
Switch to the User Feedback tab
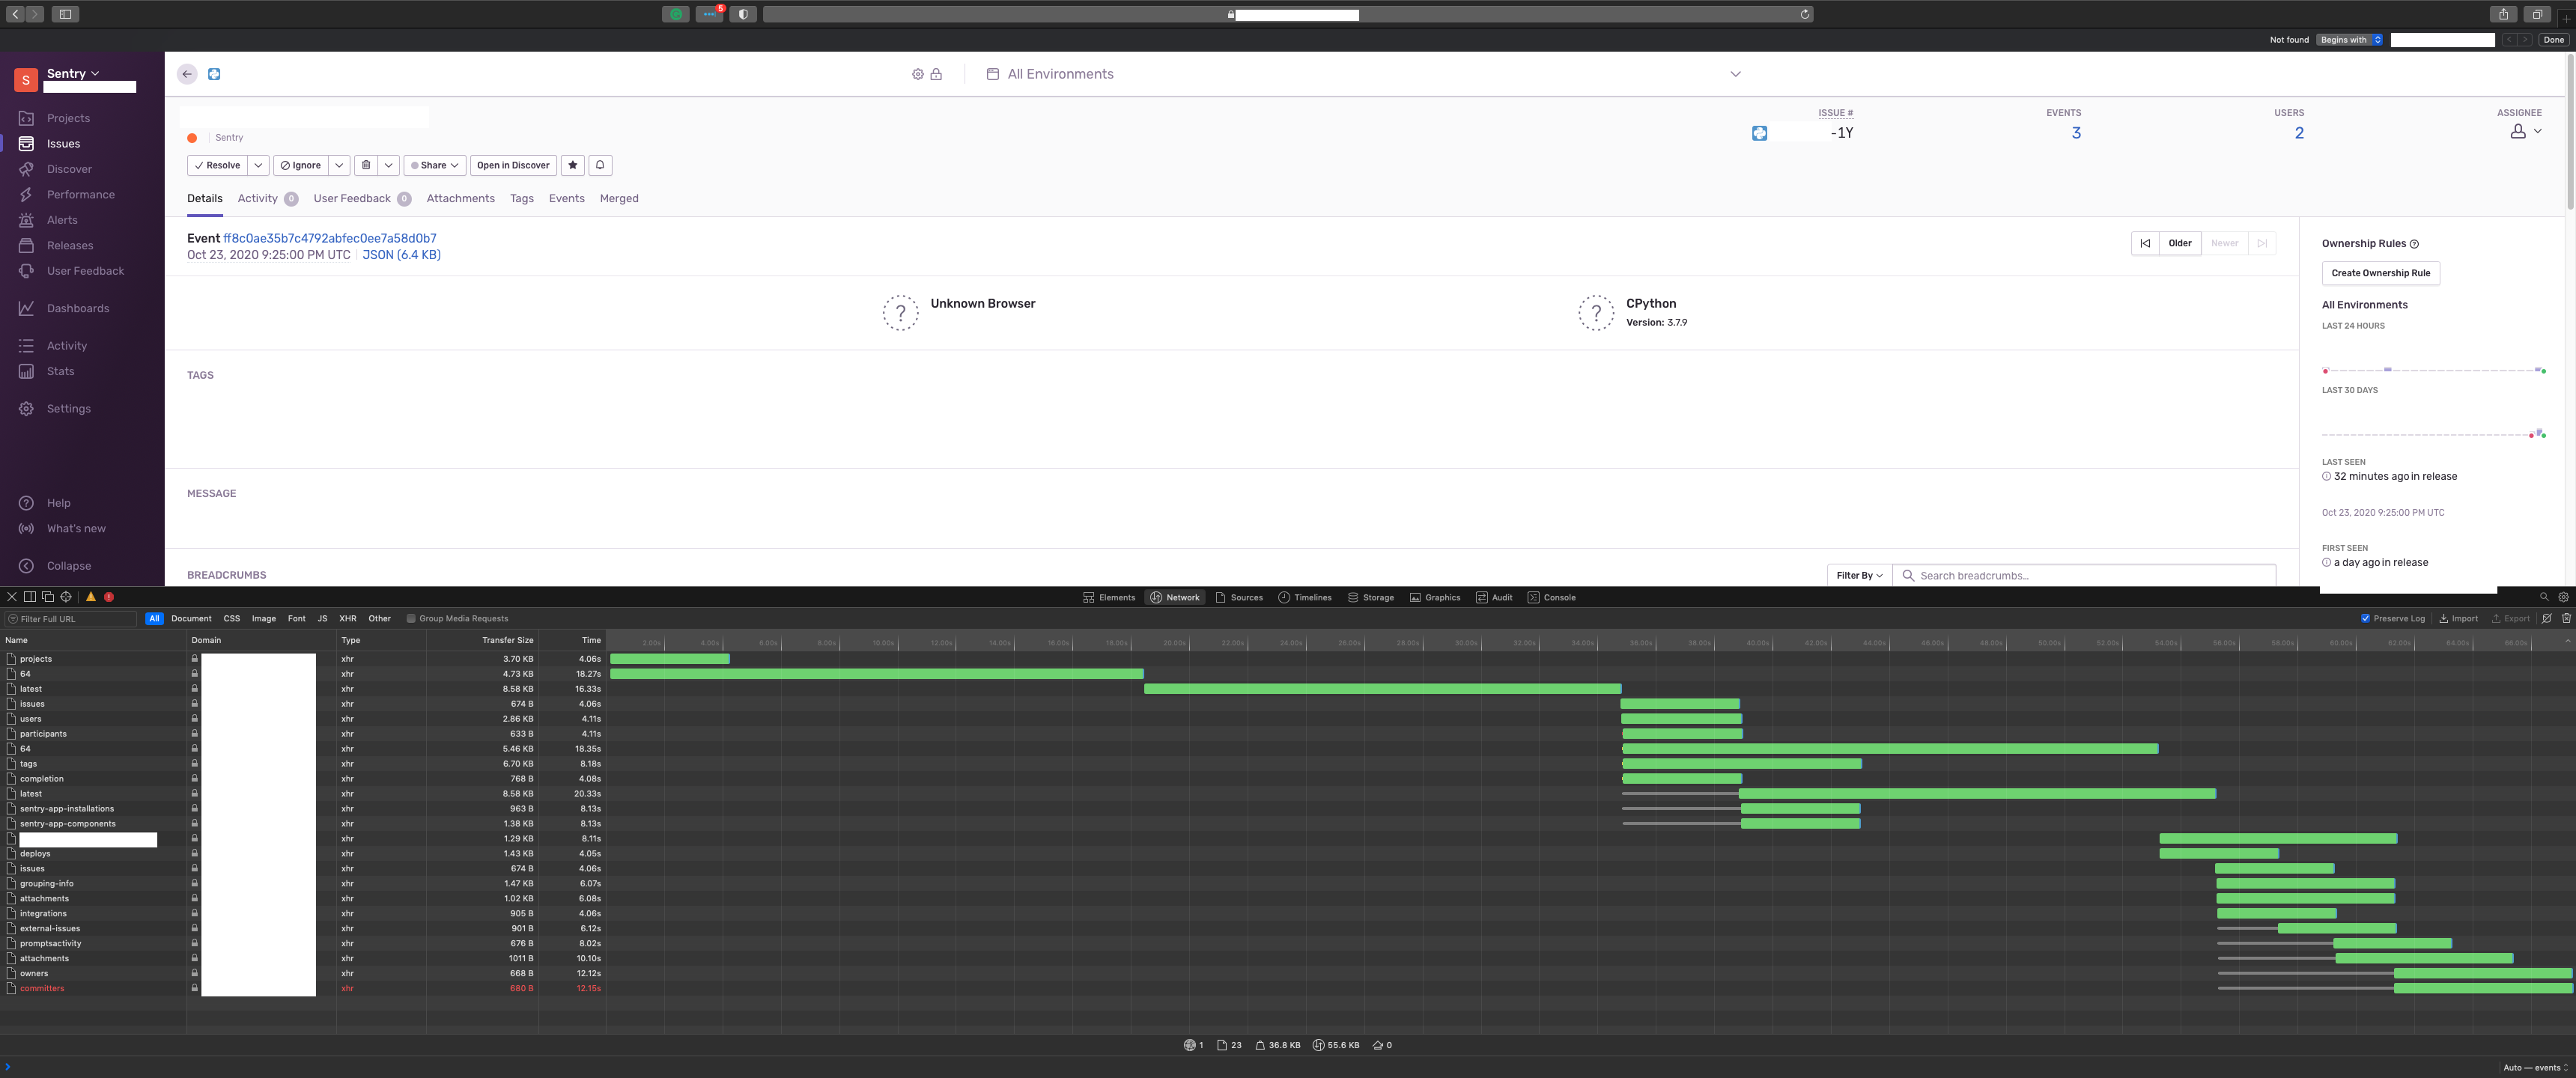pos(362,198)
